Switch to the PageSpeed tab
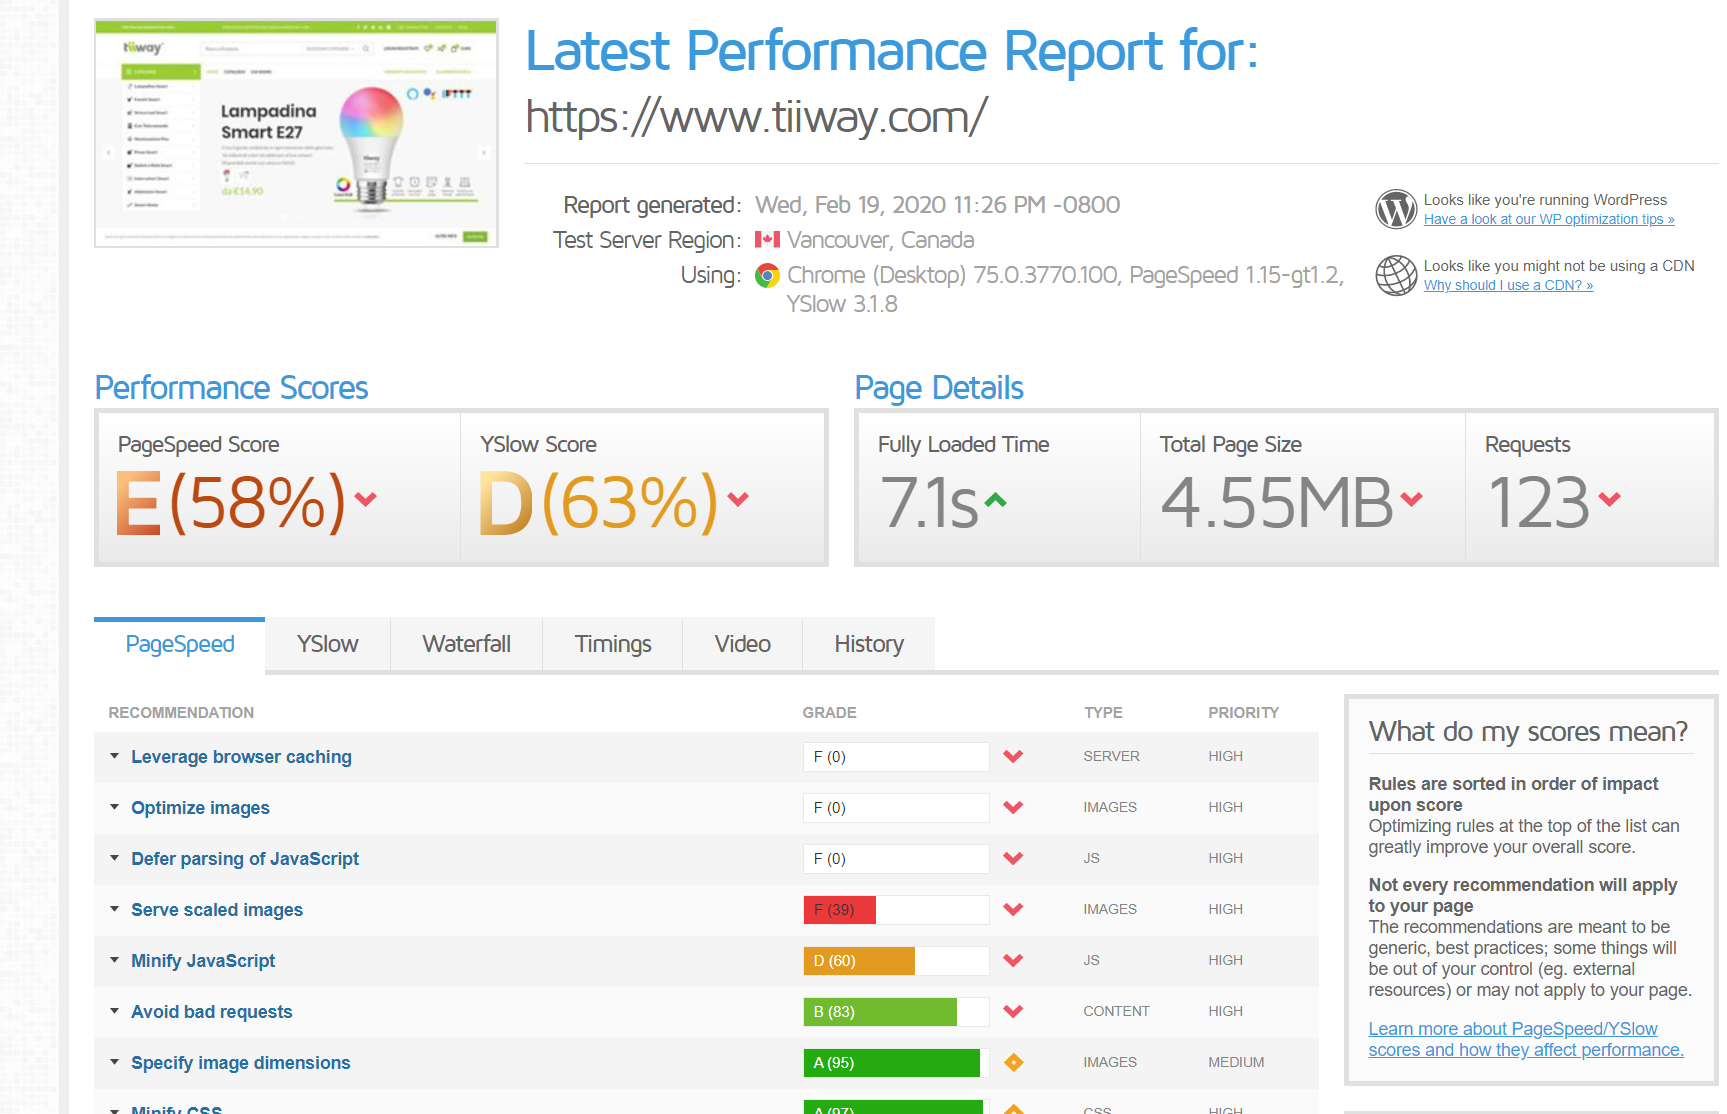 point(180,645)
